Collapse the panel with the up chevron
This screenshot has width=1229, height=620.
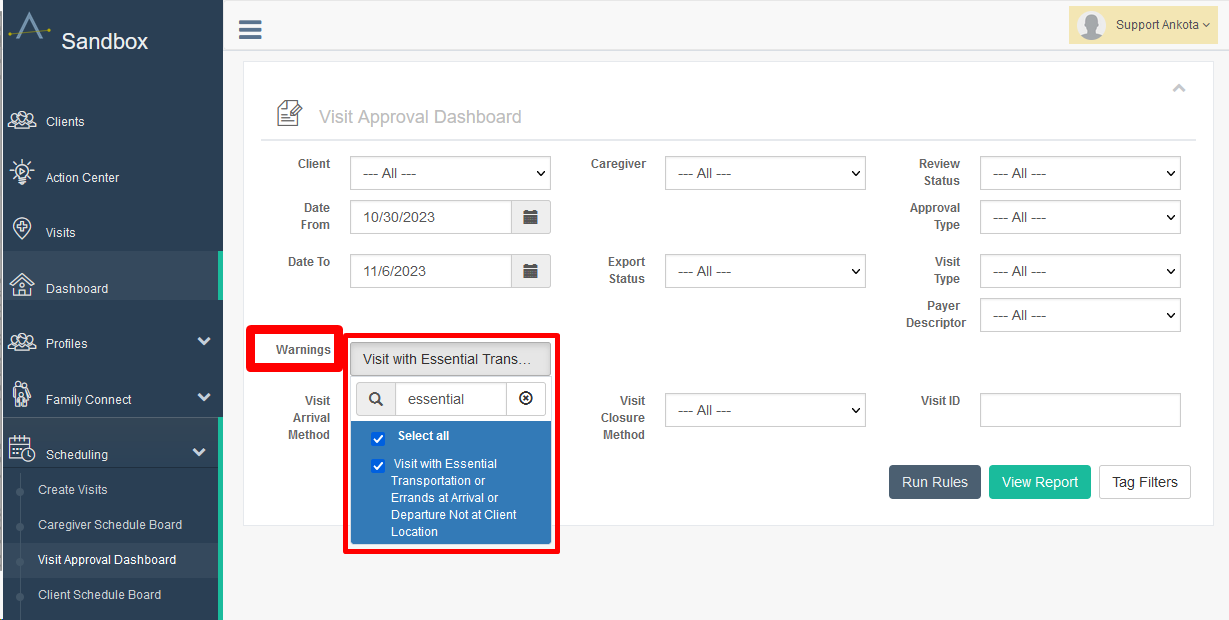[1179, 88]
